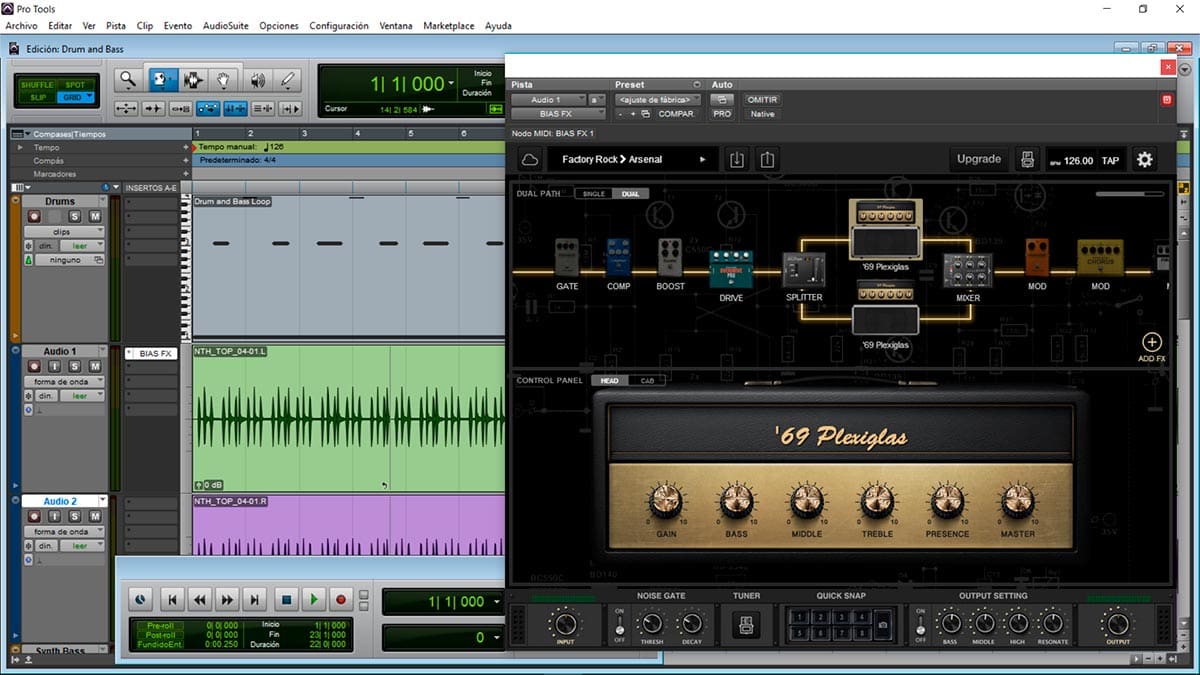The image size is (1200, 675).
Task: Open the AudioSuite menu
Action: (x=226, y=26)
